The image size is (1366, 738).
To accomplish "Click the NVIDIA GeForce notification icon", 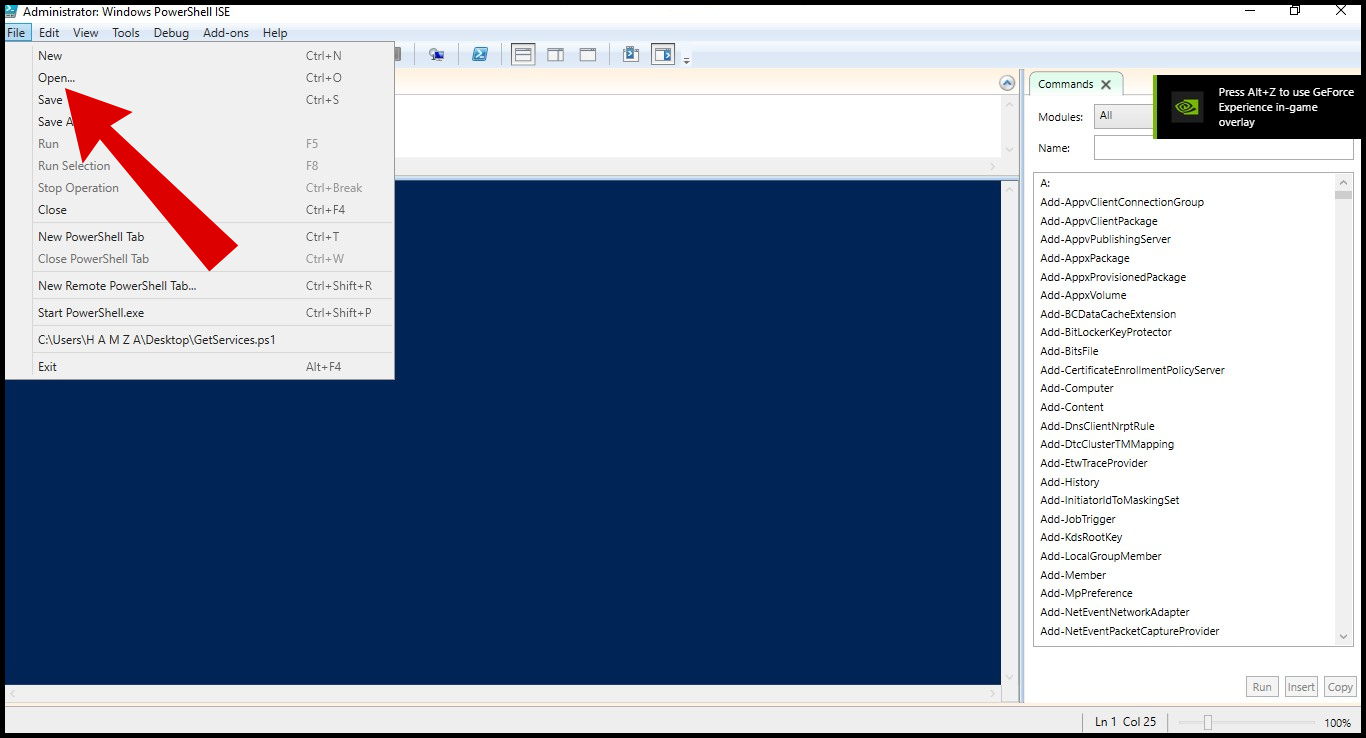I will coord(1187,107).
